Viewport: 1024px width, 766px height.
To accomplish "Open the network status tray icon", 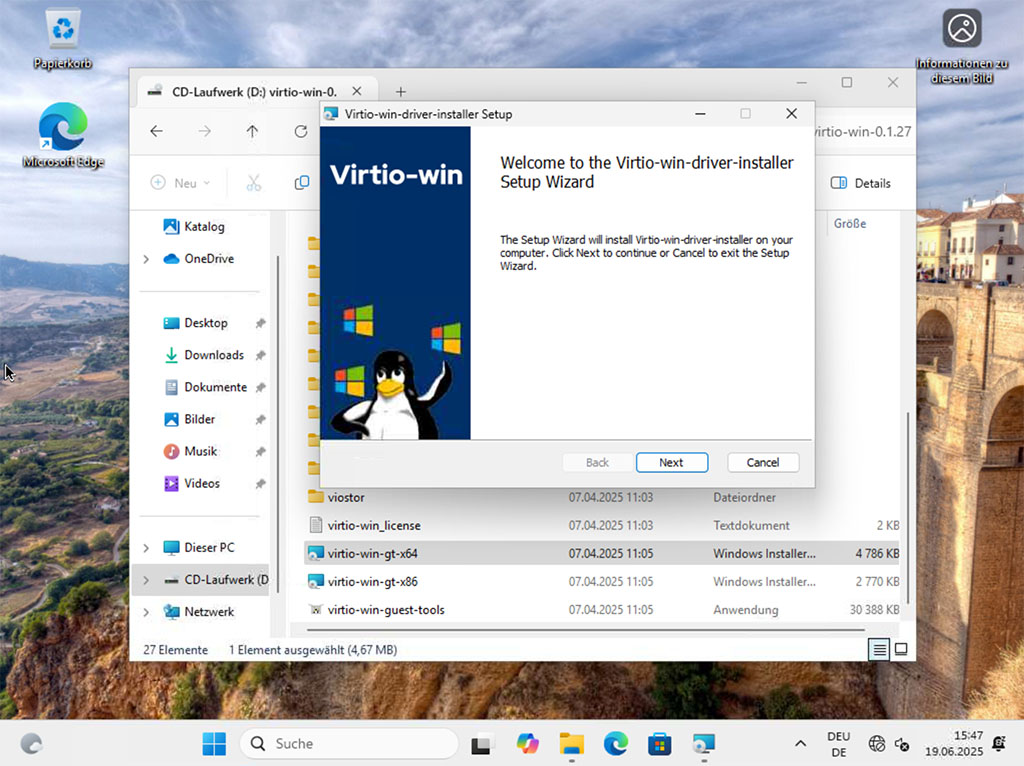I will (x=876, y=744).
